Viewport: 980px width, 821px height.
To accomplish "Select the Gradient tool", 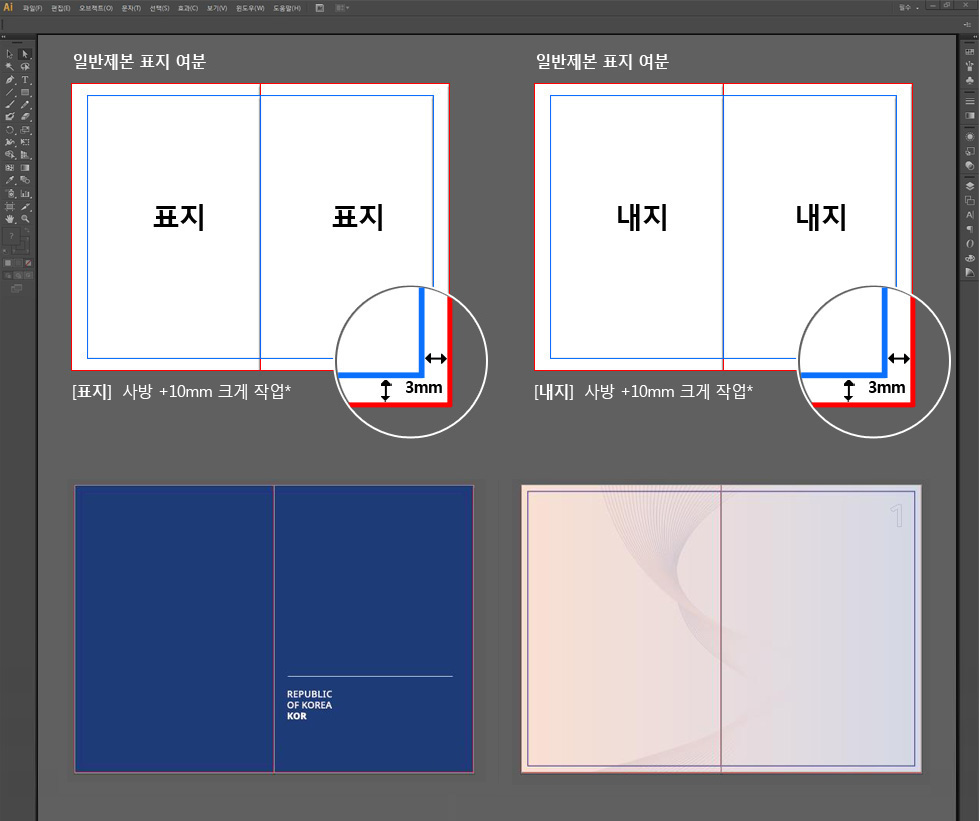I will tap(25, 167).
